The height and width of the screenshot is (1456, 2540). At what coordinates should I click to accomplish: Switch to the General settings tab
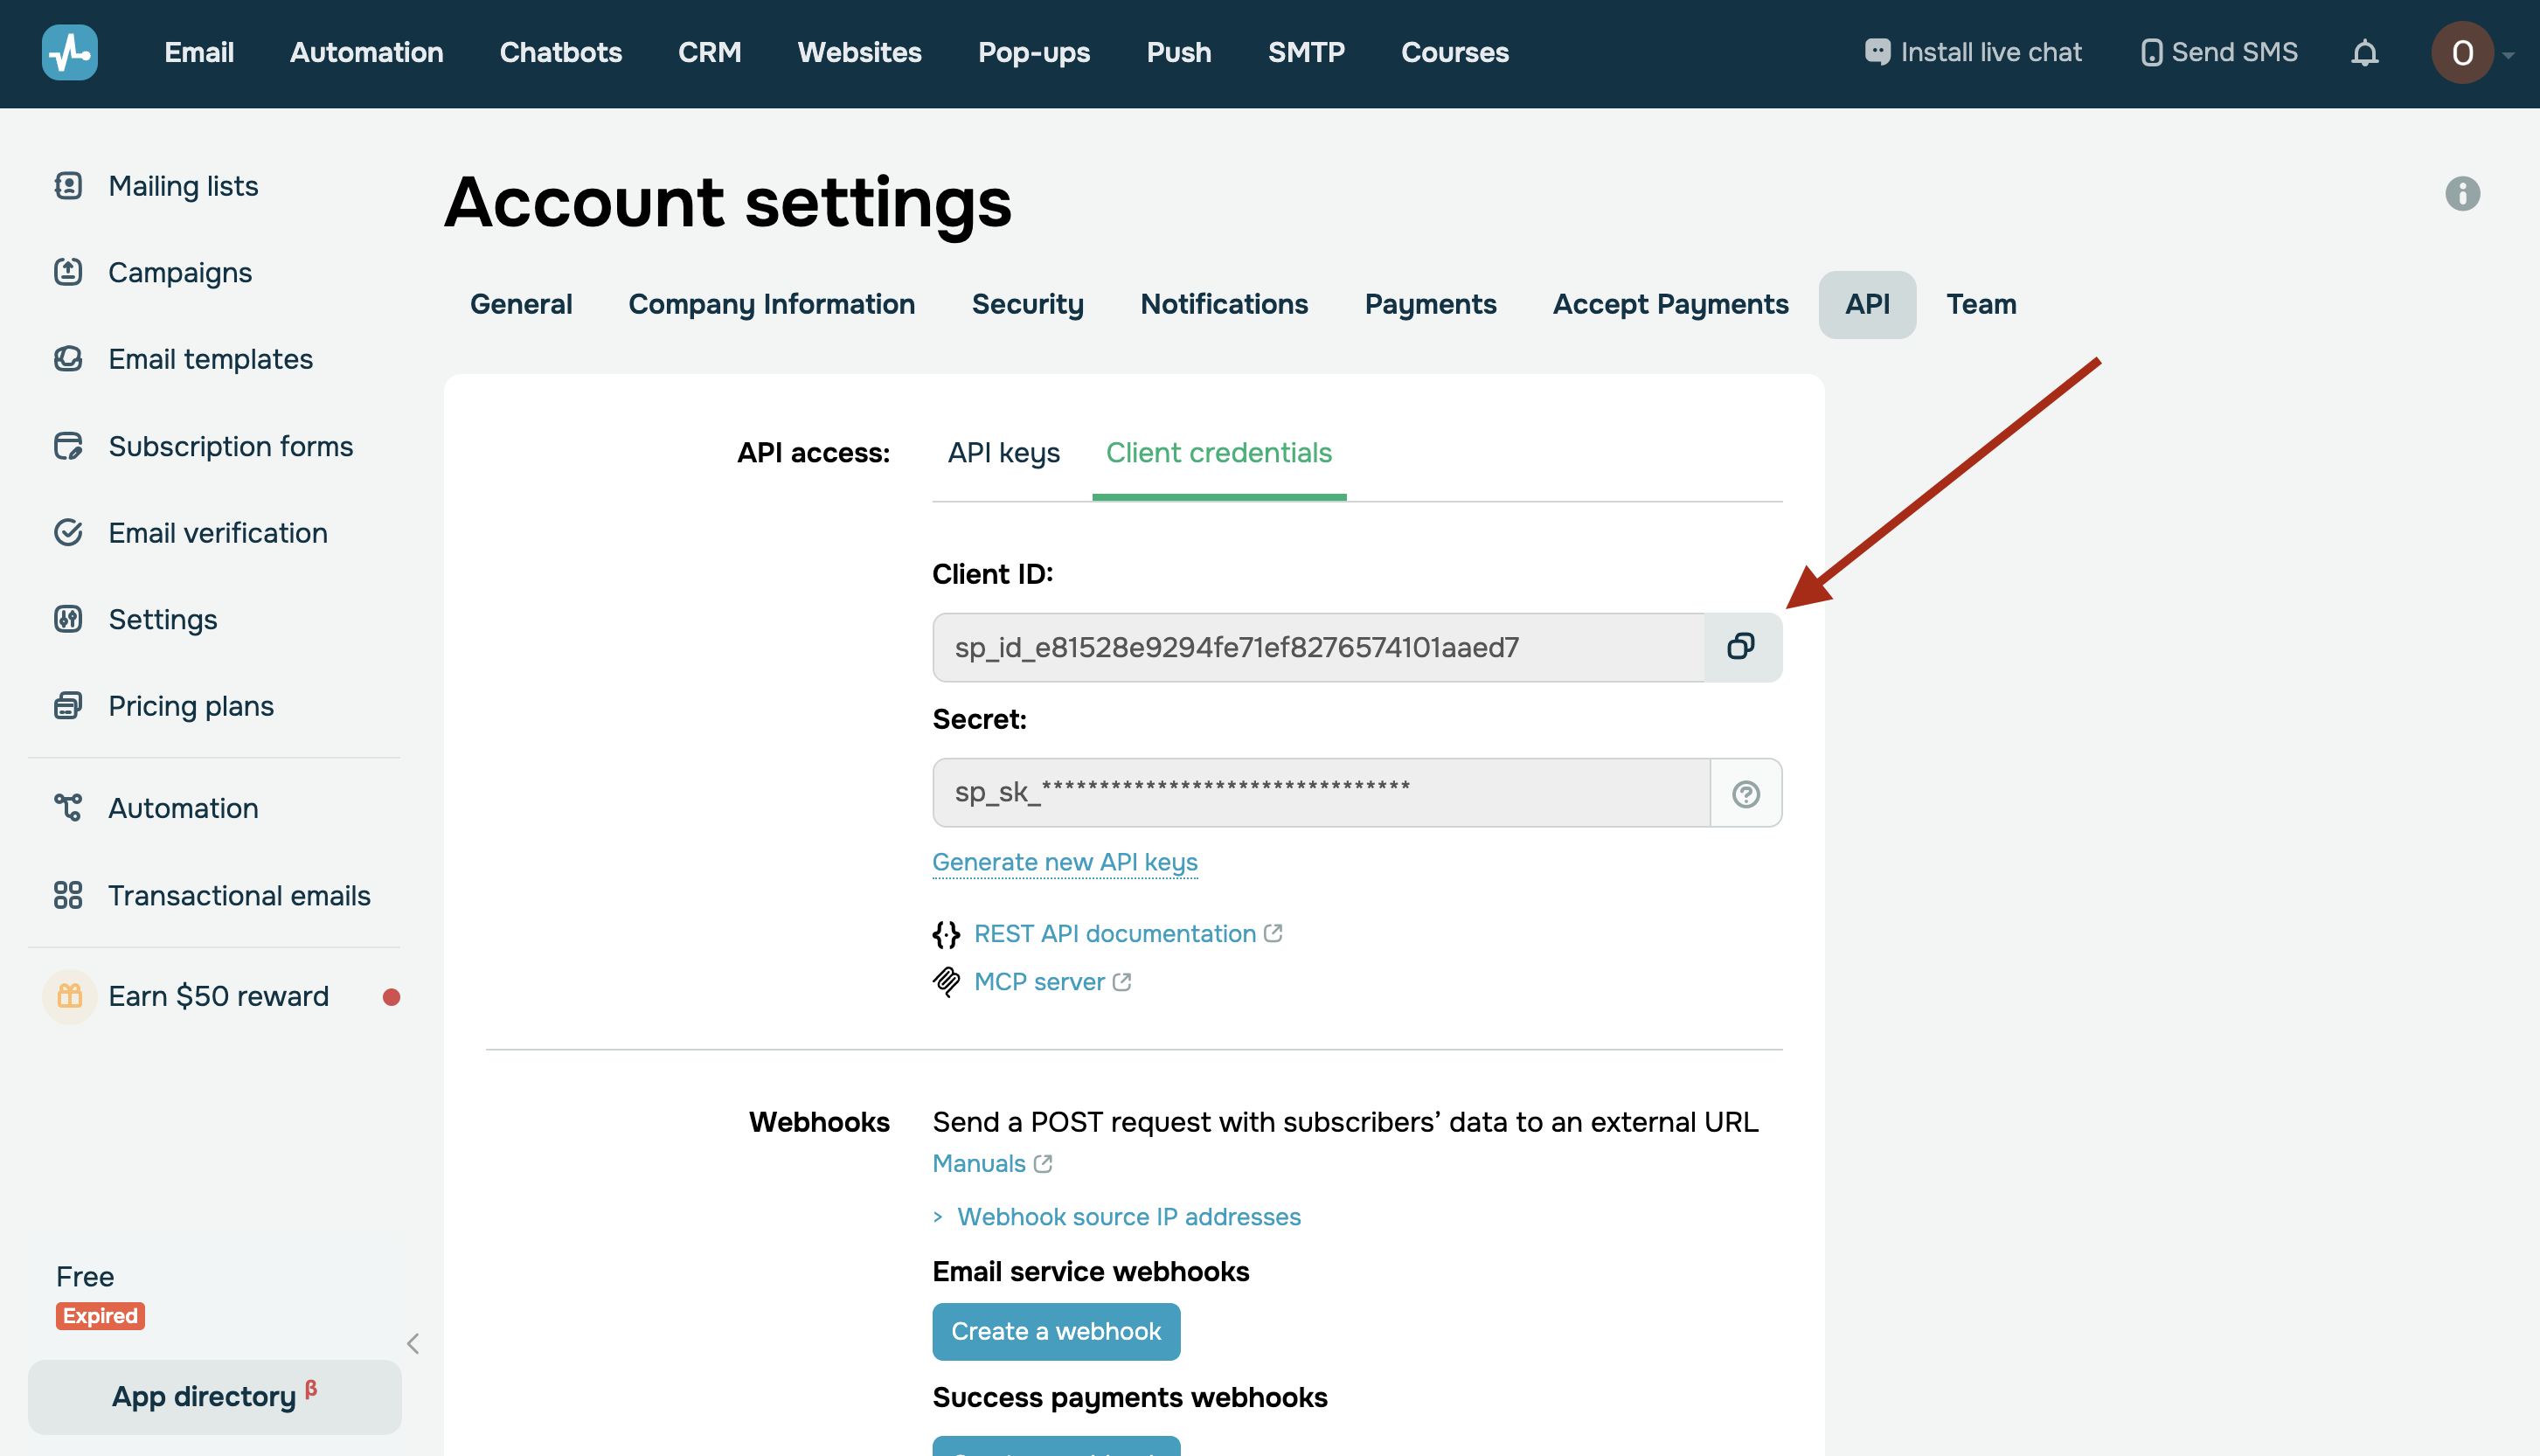pyautogui.click(x=521, y=304)
